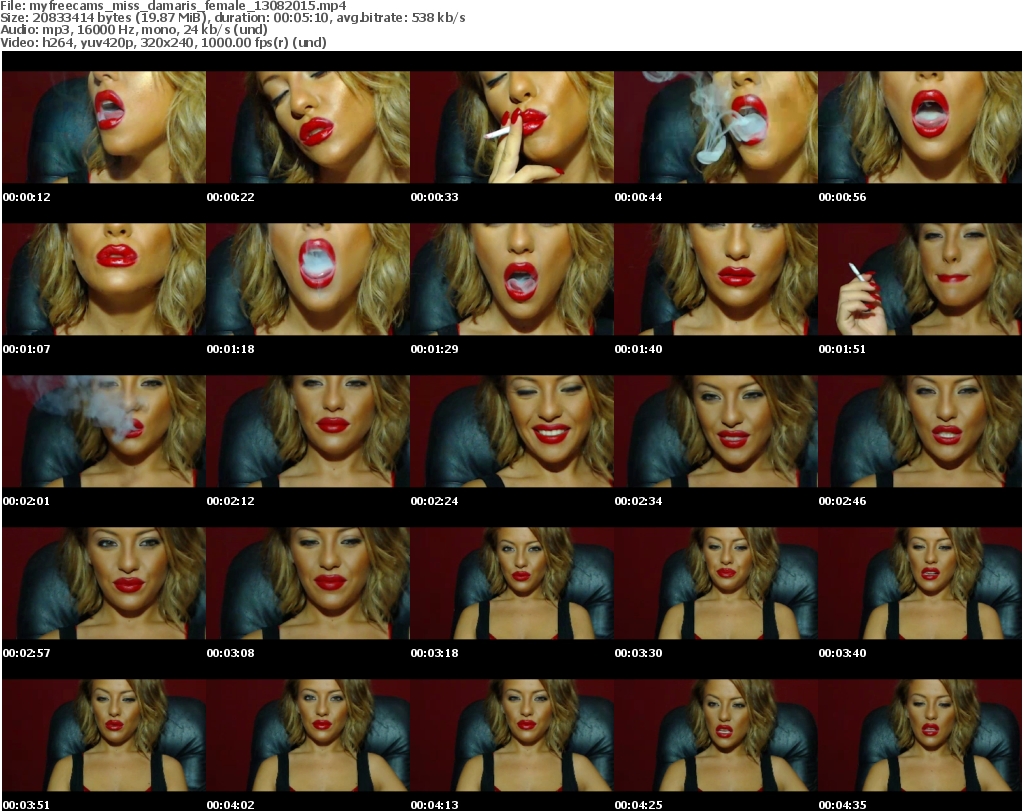1024x811 pixels.
Task: Select the thumbnail timestamped 00:00:44
Action: click(x=716, y=127)
